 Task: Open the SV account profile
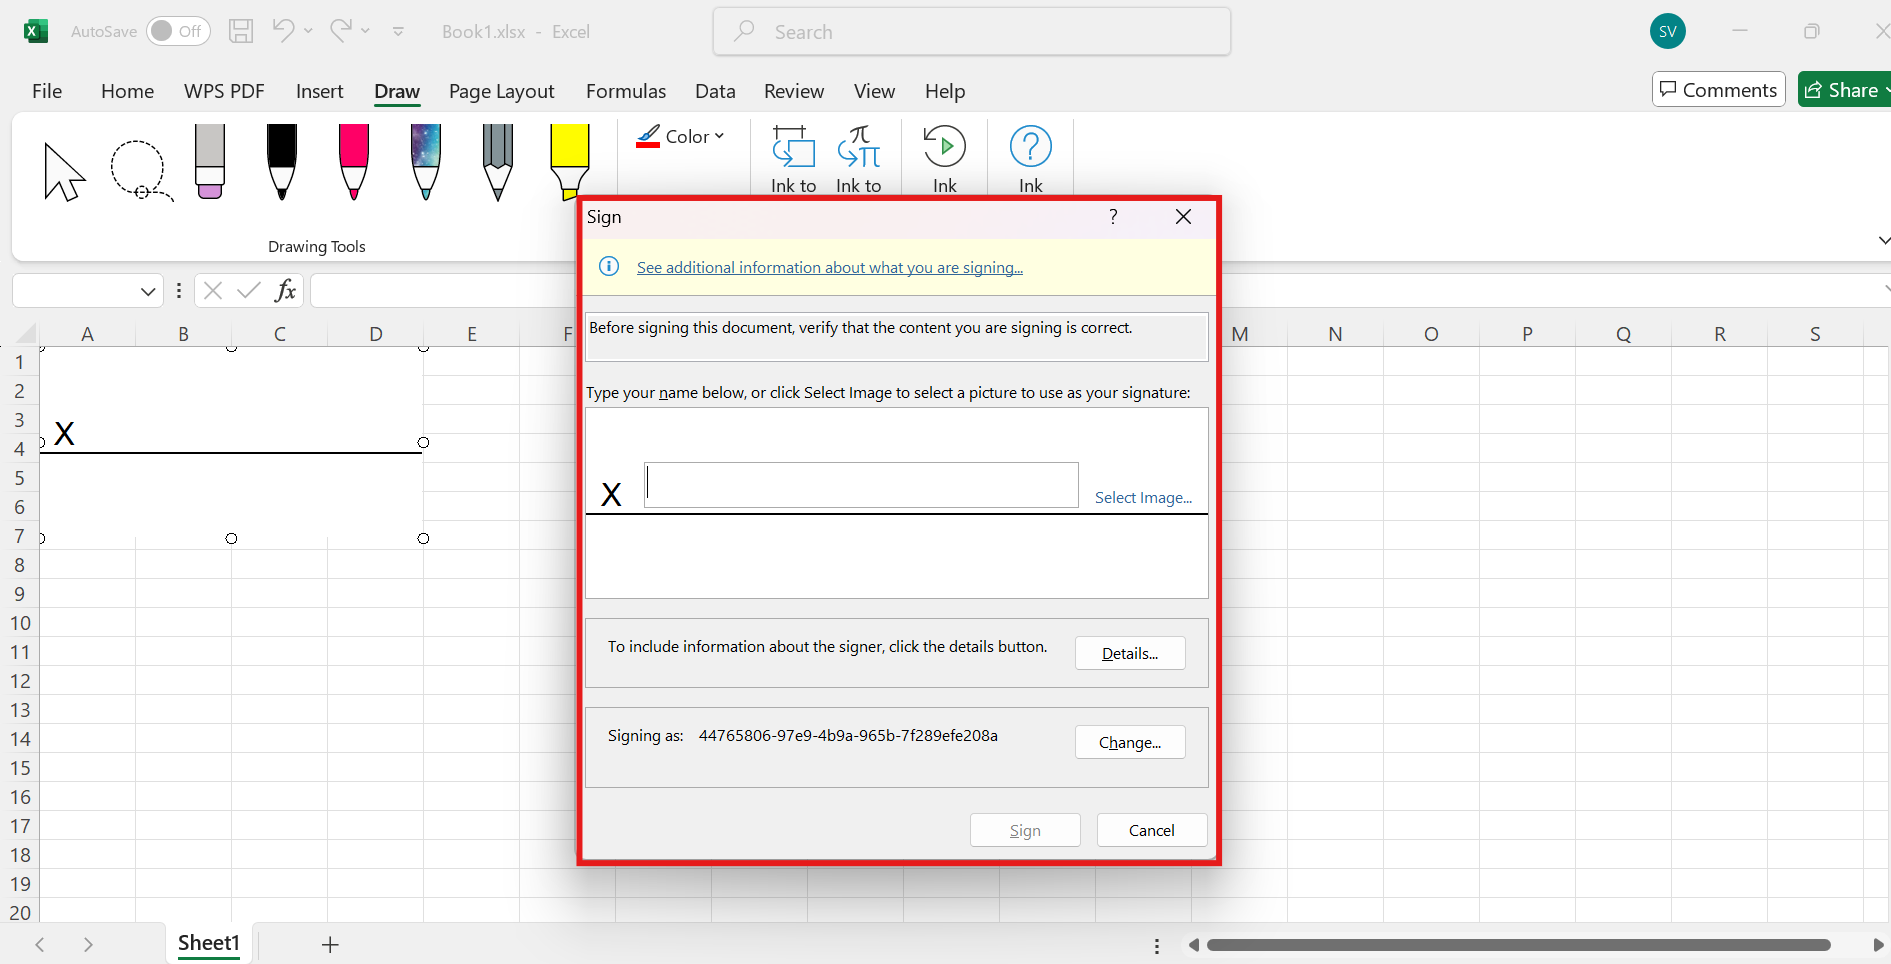[x=1668, y=31]
